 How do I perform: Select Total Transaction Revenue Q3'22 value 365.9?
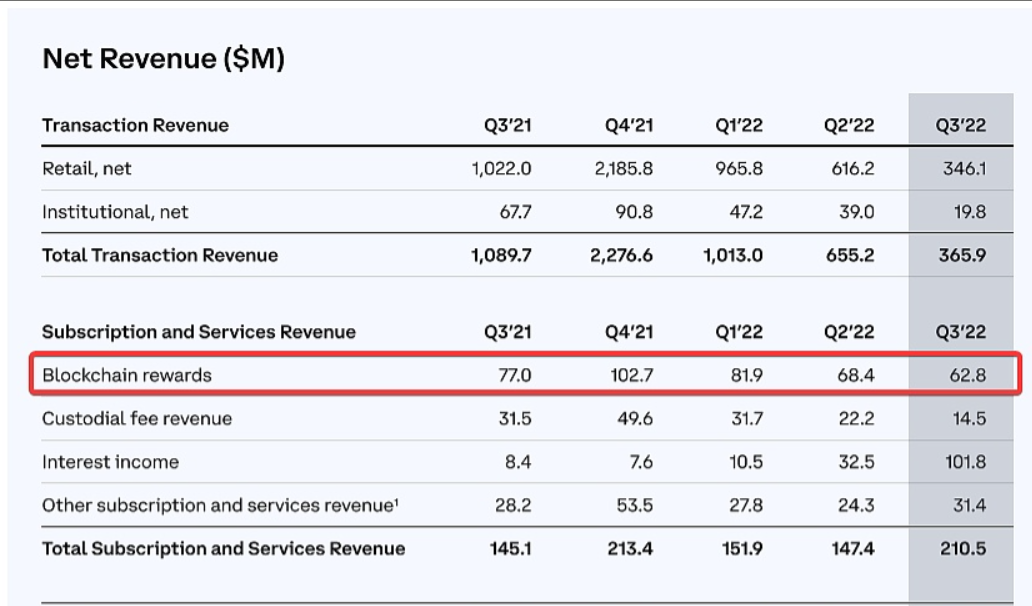pyautogui.click(x=963, y=255)
